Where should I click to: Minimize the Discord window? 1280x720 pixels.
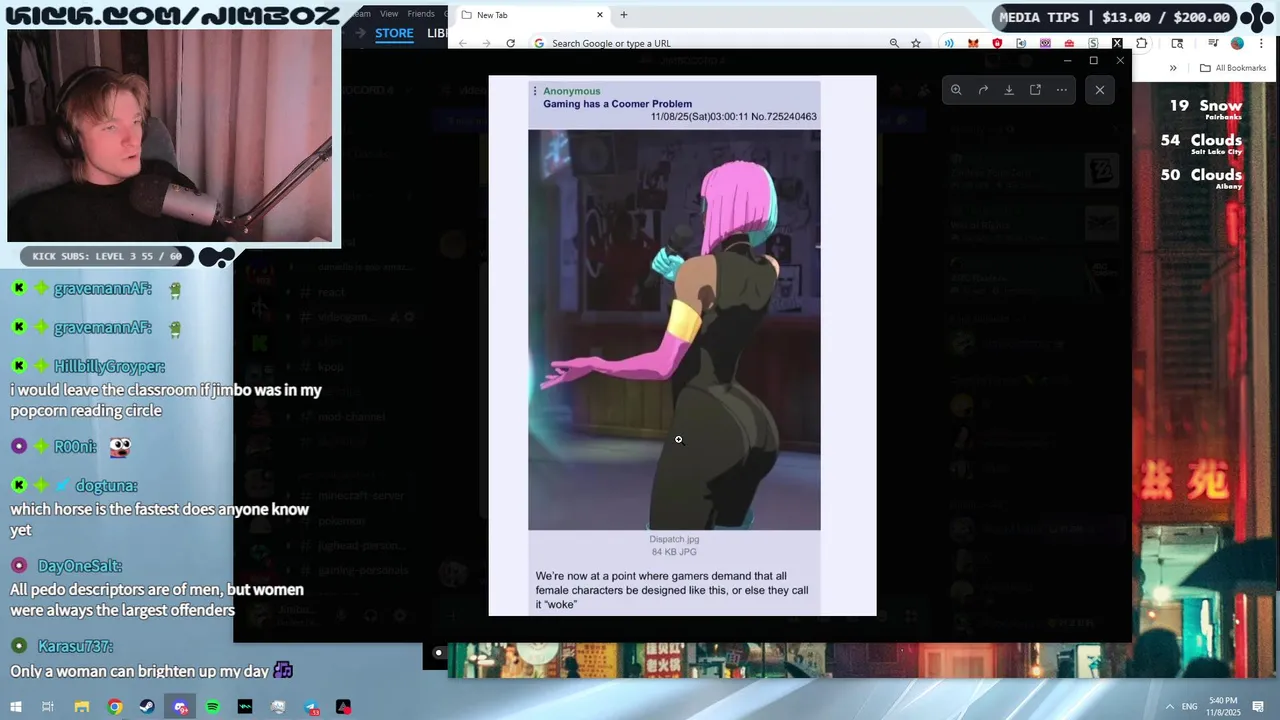coord(1067,60)
